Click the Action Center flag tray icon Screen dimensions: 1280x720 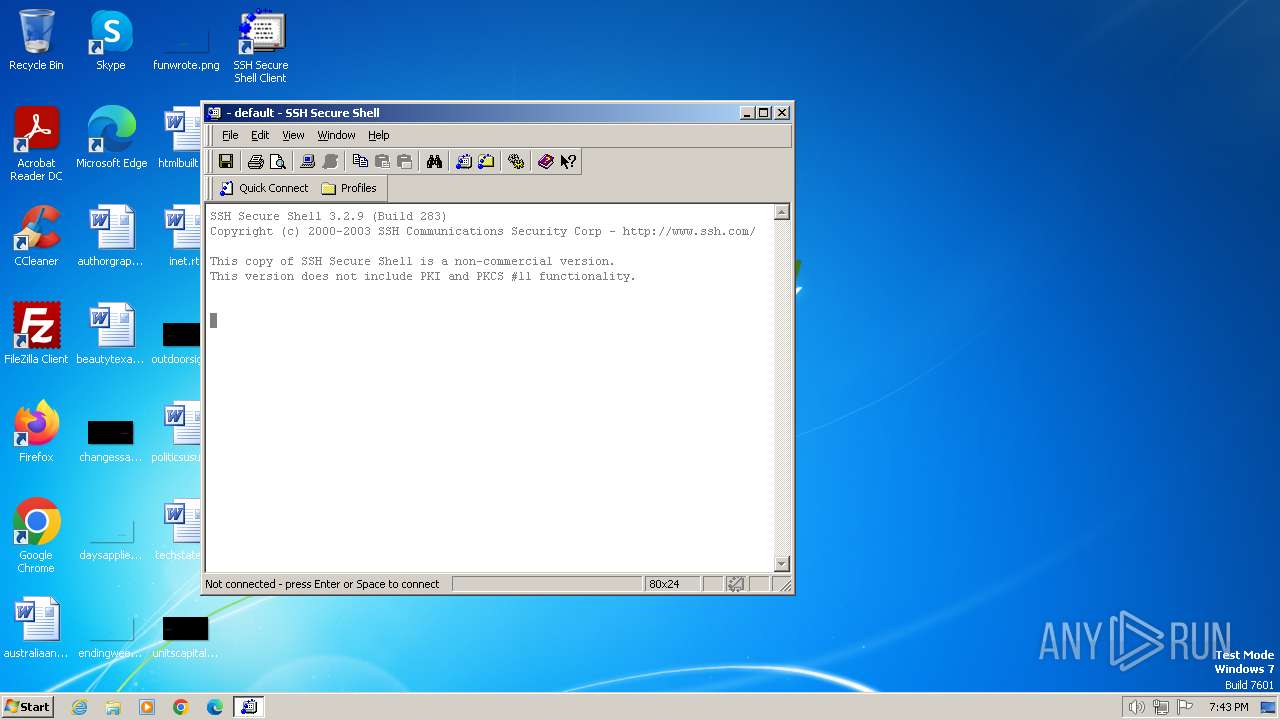[1185, 707]
